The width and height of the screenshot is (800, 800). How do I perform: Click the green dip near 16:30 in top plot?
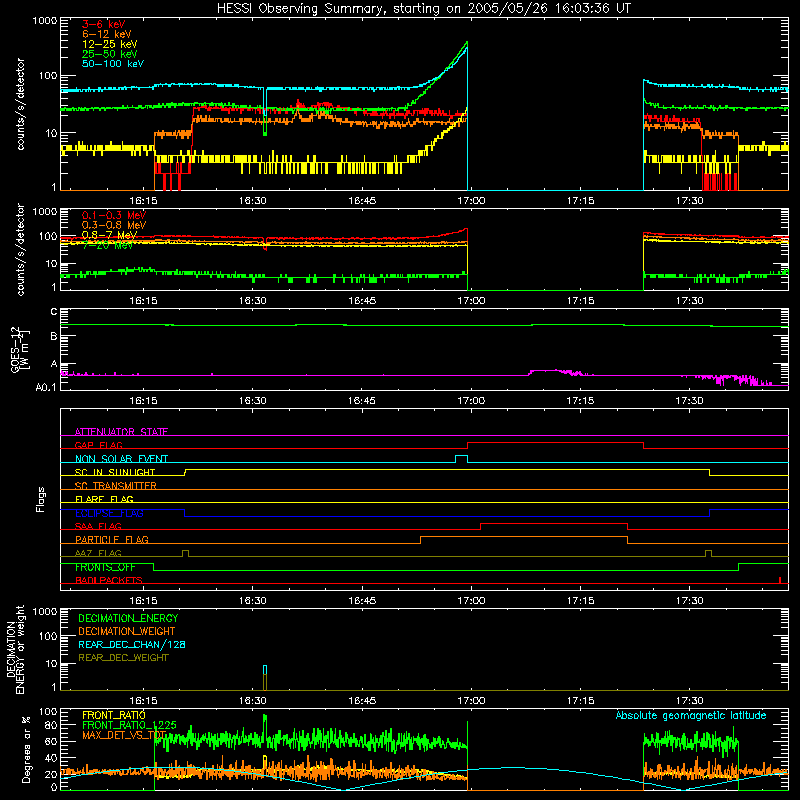(265, 129)
